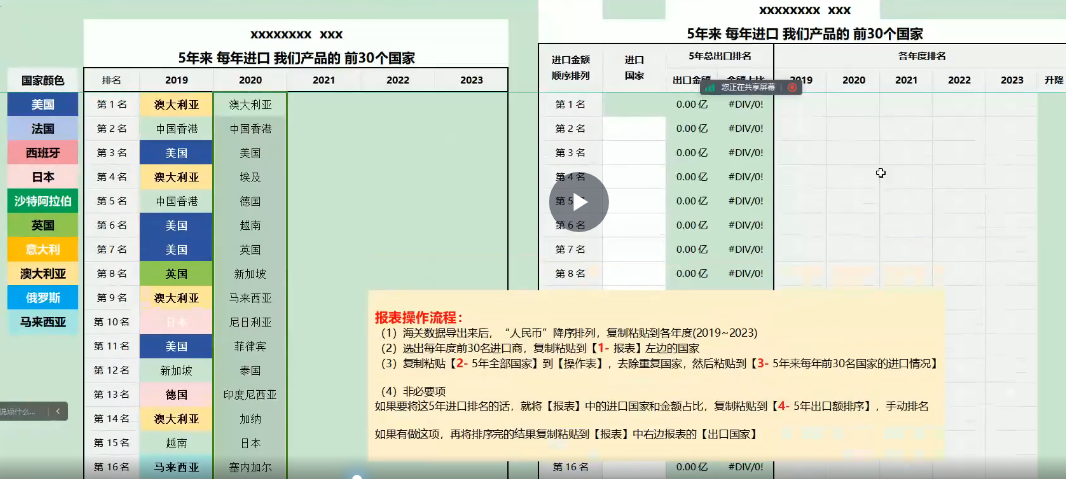Click the 西班牙 pink legend cell
The image size is (1066, 479).
tap(42, 153)
